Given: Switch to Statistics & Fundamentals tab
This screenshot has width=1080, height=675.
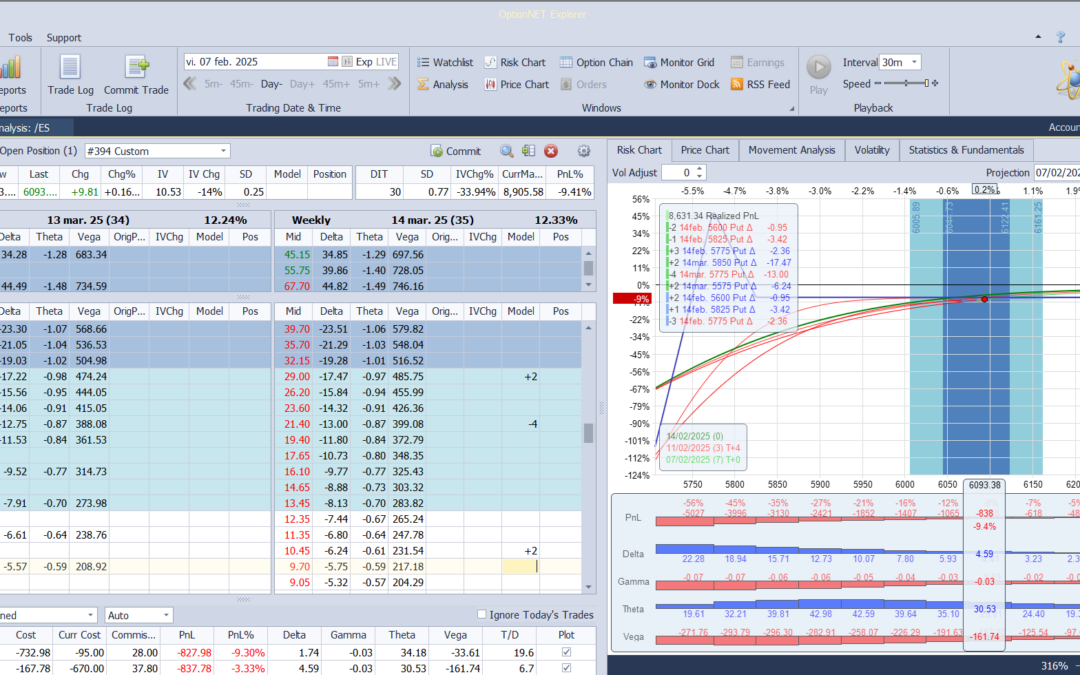Looking at the screenshot, I should click(966, 150).
